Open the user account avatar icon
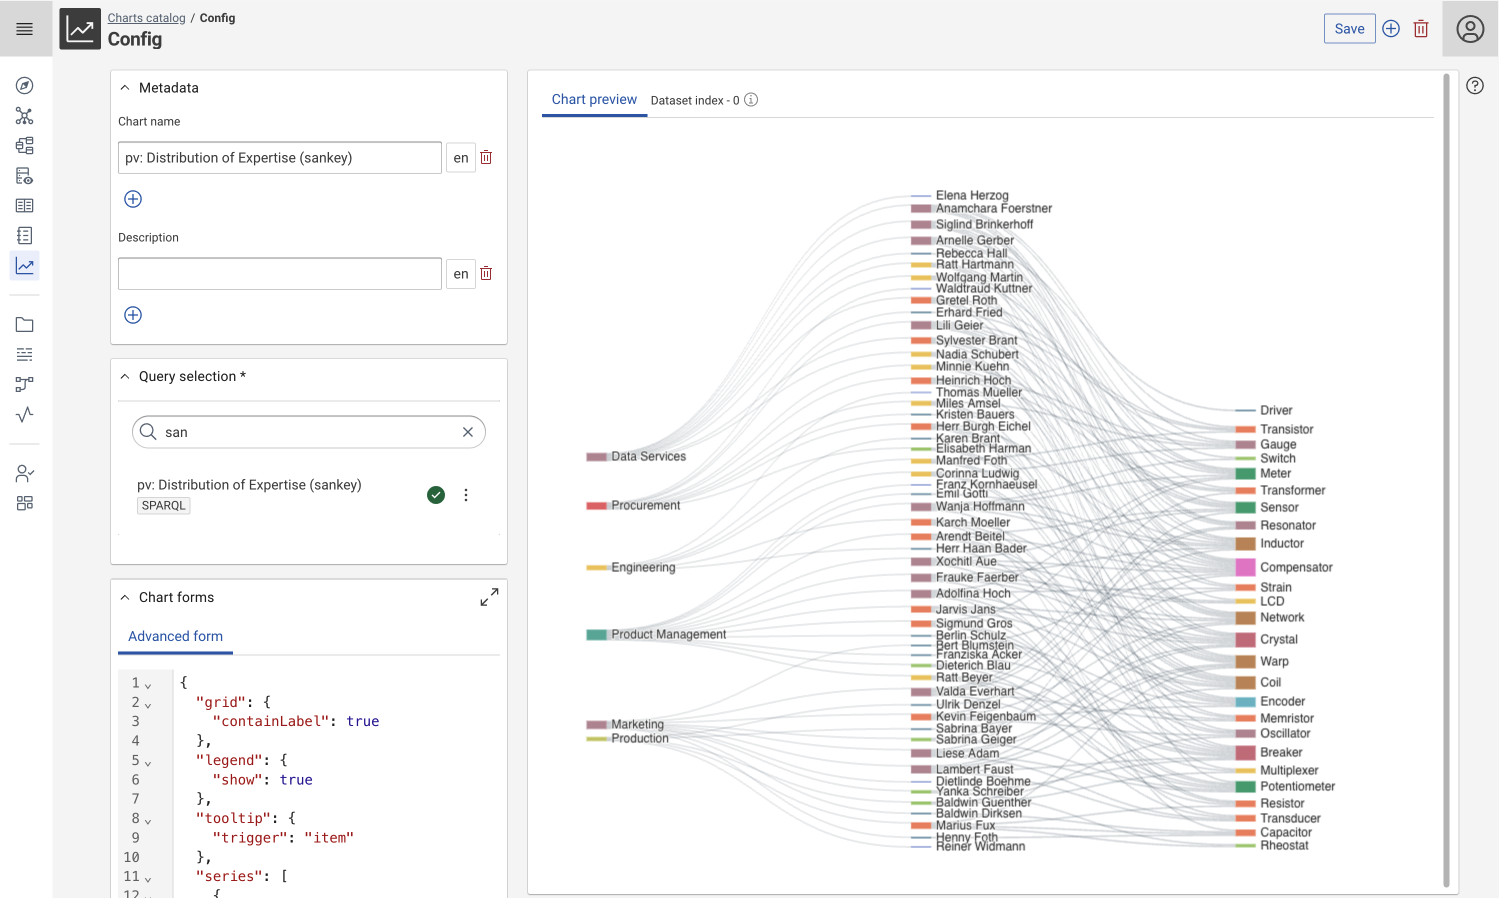This screenshot has width=1499, height=898. (x=1469, y=28)
